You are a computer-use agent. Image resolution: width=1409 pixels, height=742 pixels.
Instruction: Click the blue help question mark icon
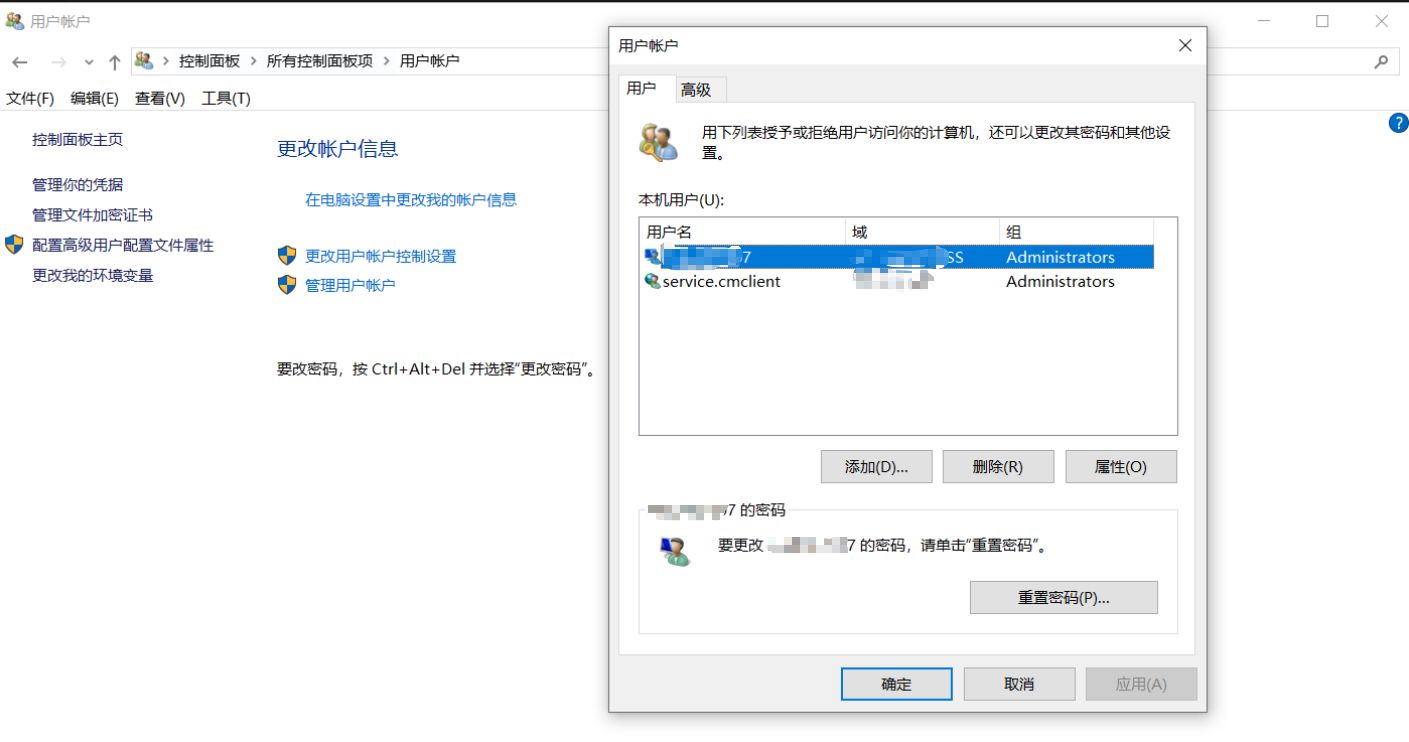click(1399, 123)
